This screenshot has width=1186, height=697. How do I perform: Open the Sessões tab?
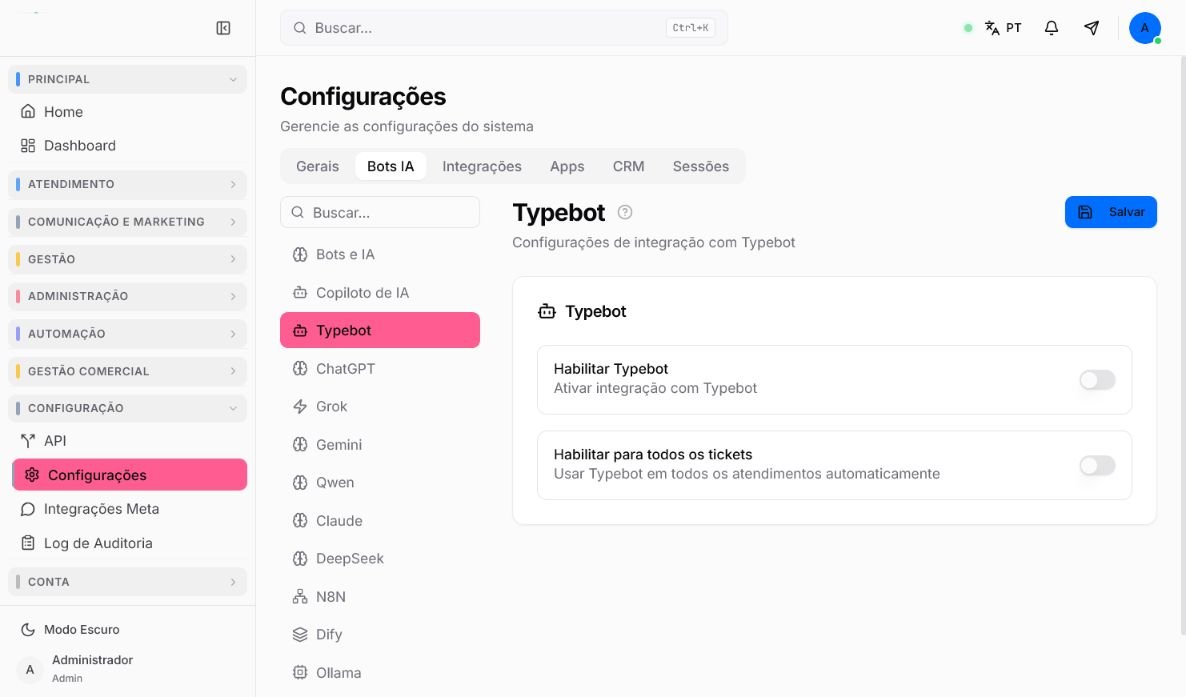click(701, 166)
